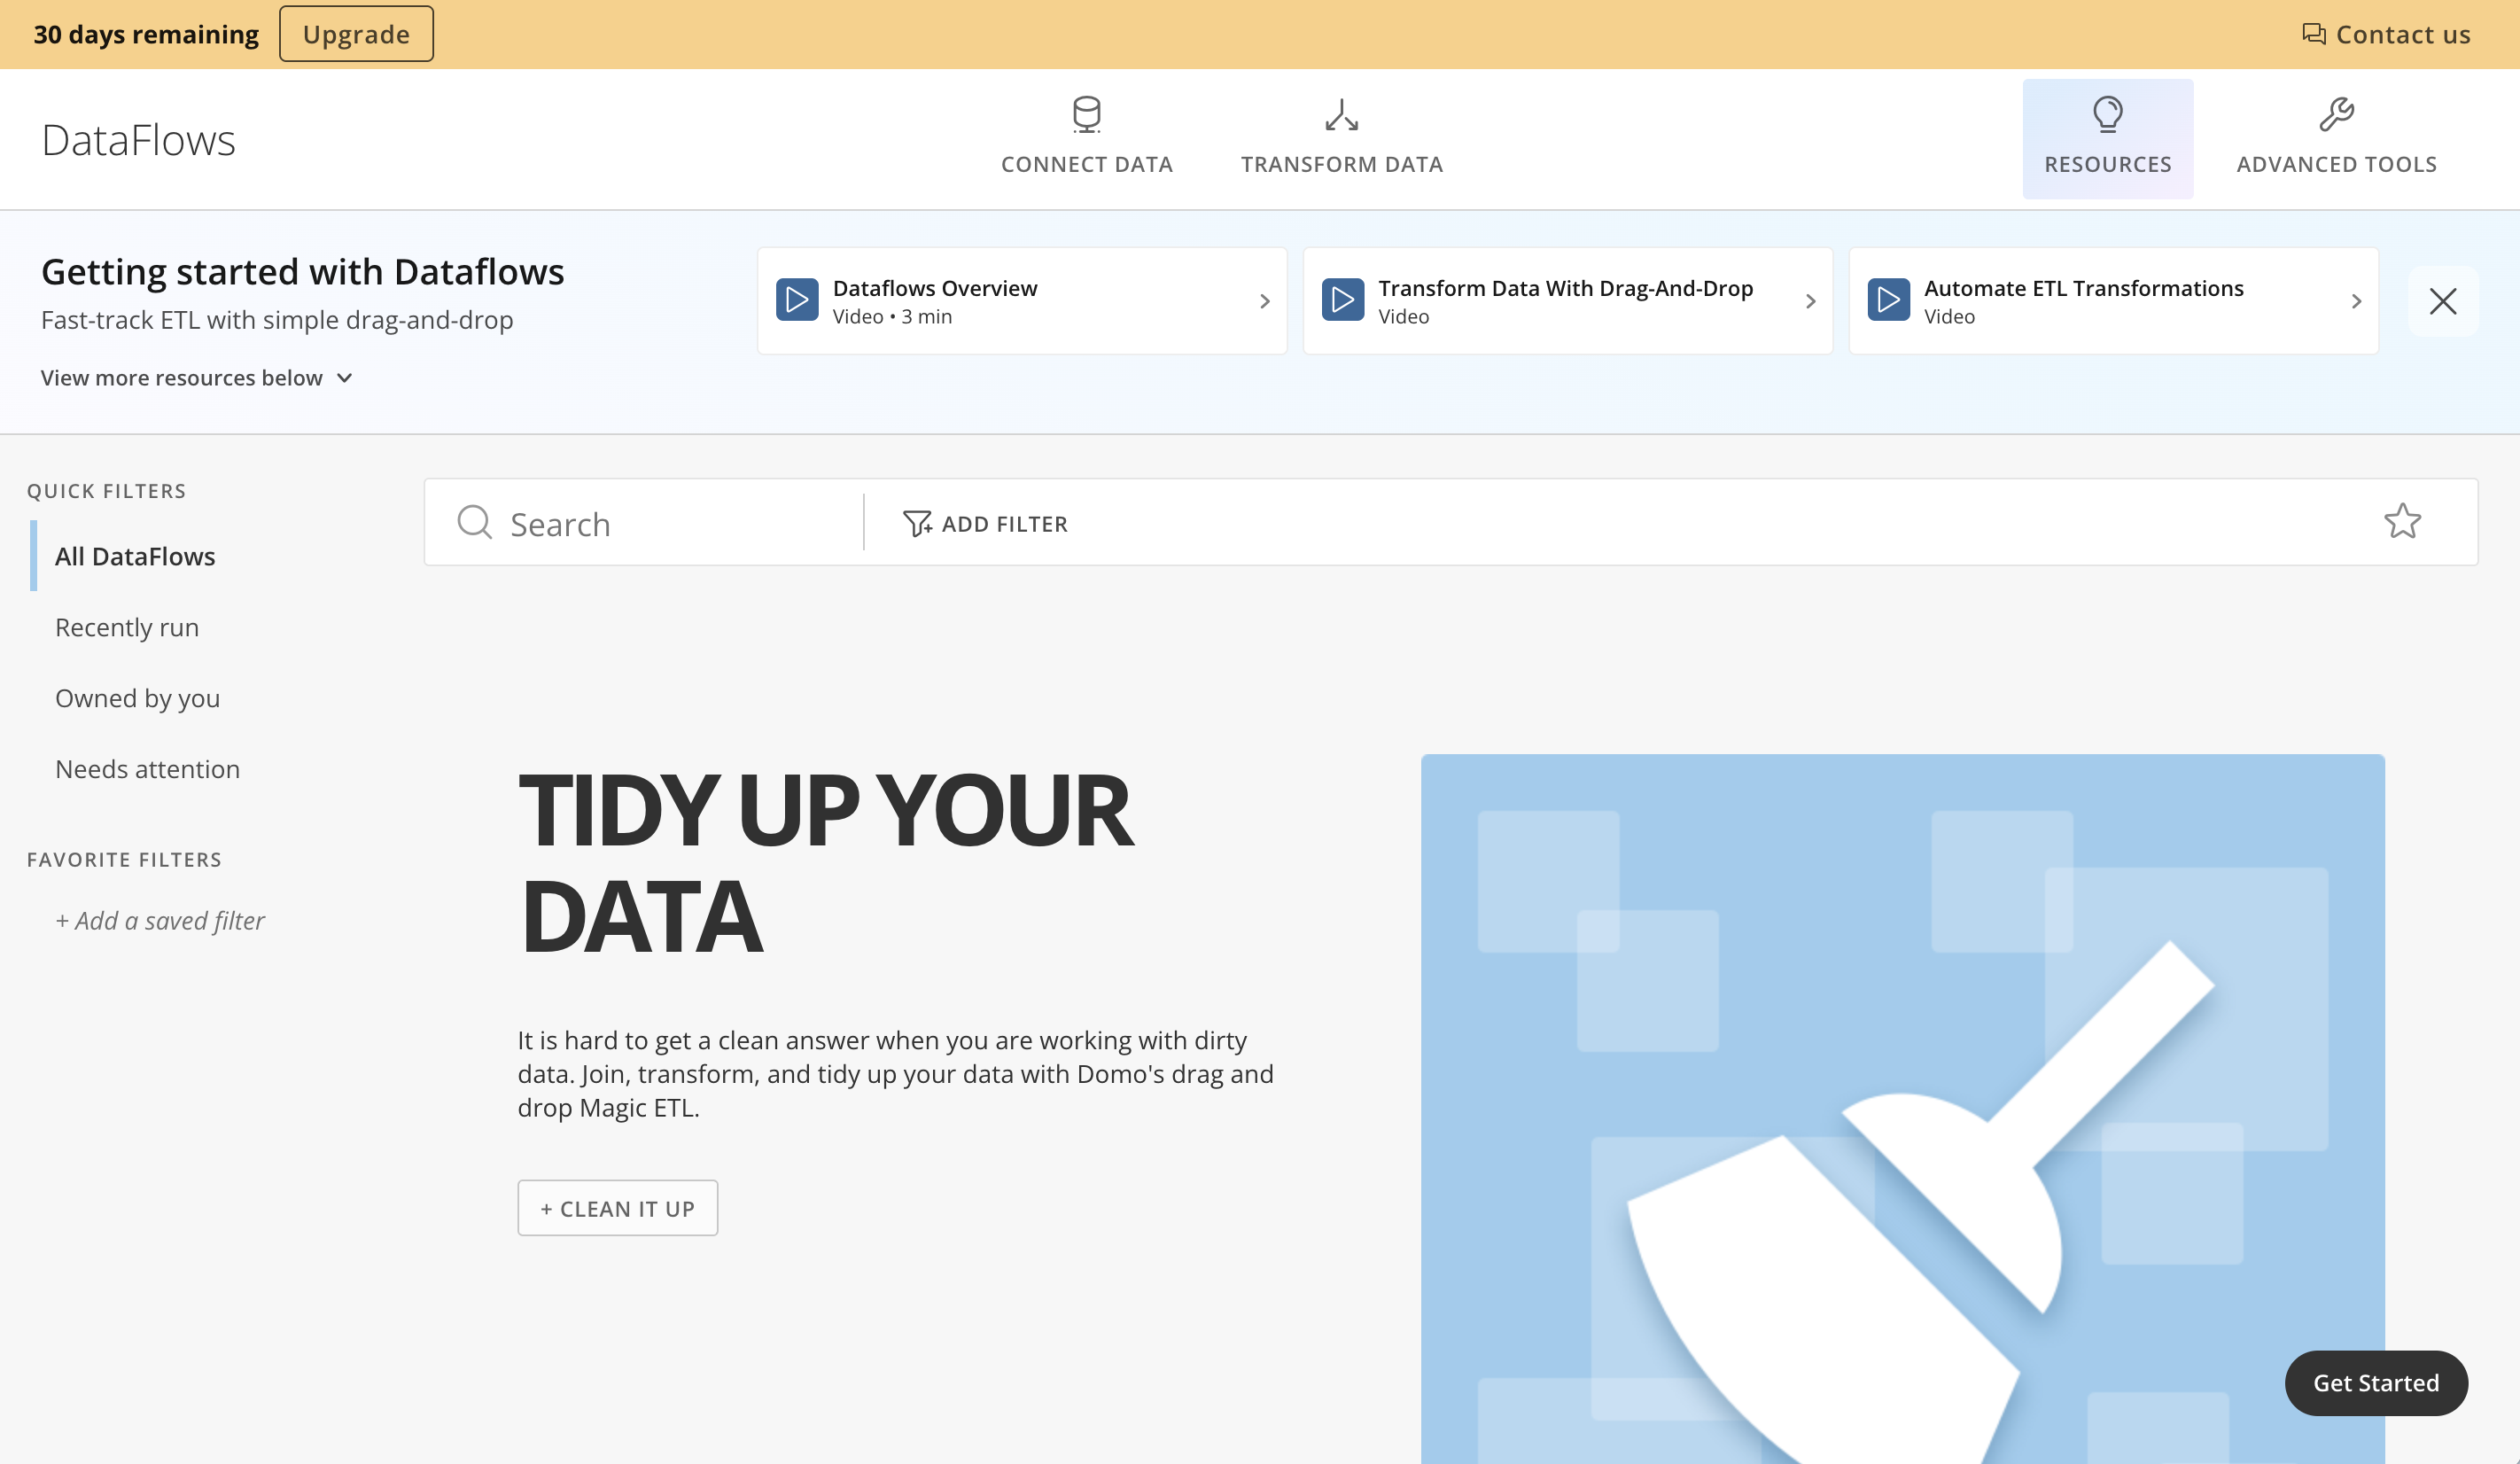Click the favorite star icon in the search bar
Image resolution: width=2520 pixels, height=1464 pixels.
(2401, 521)
